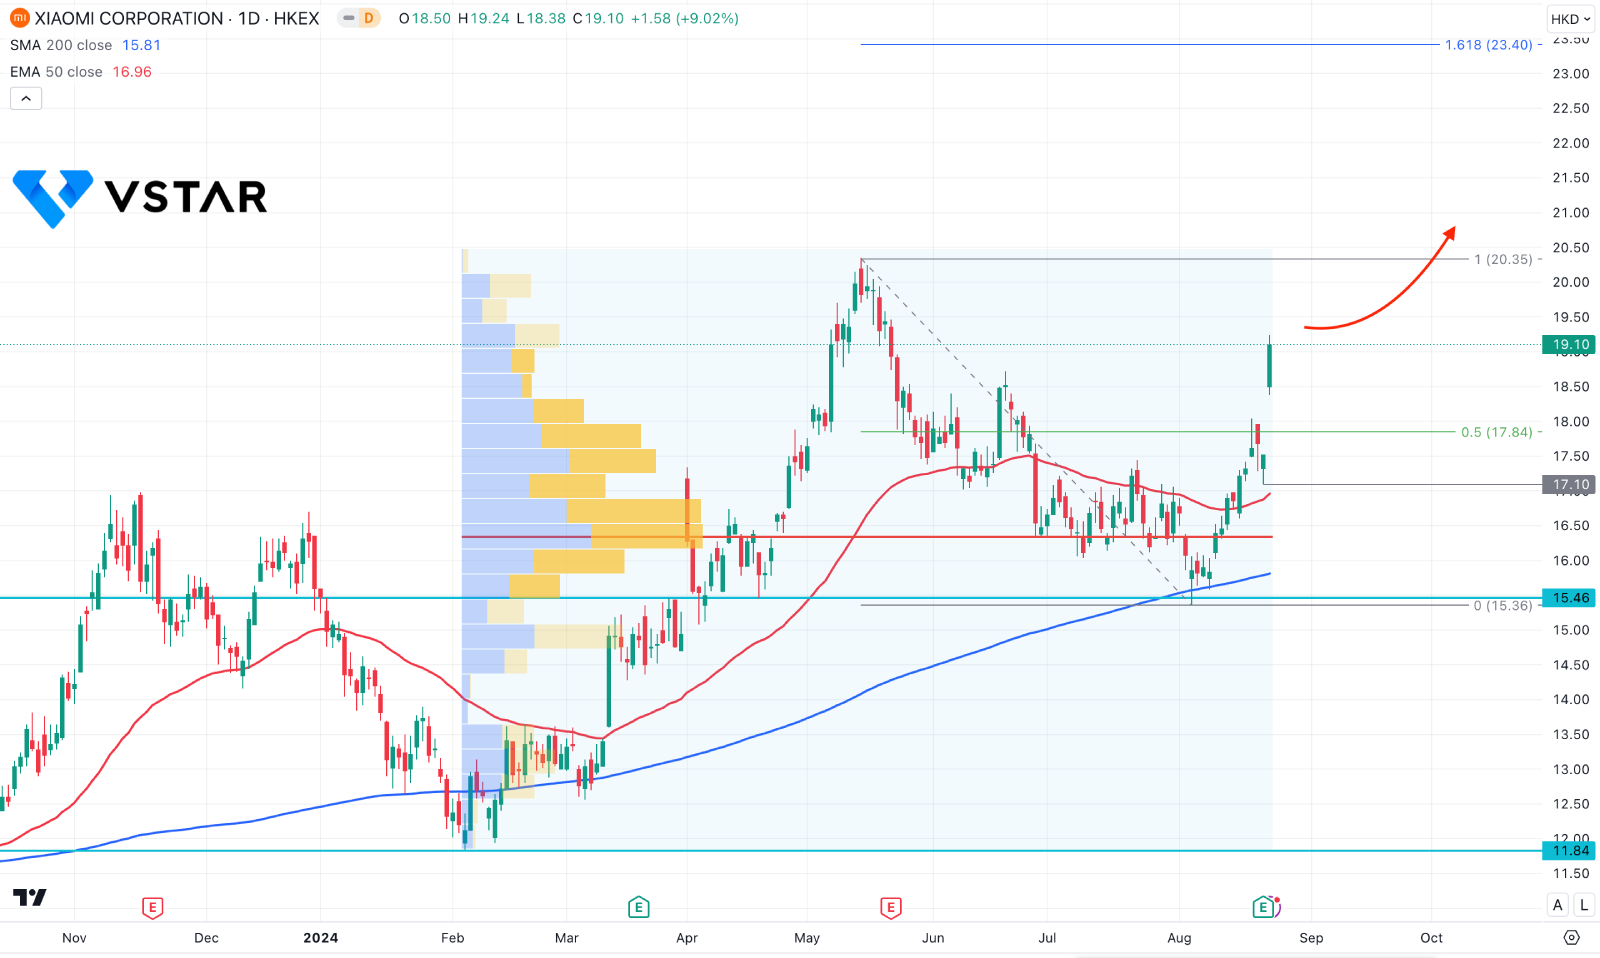Open the HKD currency dropdown
Viewport: 1600px width, 958px height.
1570,19
